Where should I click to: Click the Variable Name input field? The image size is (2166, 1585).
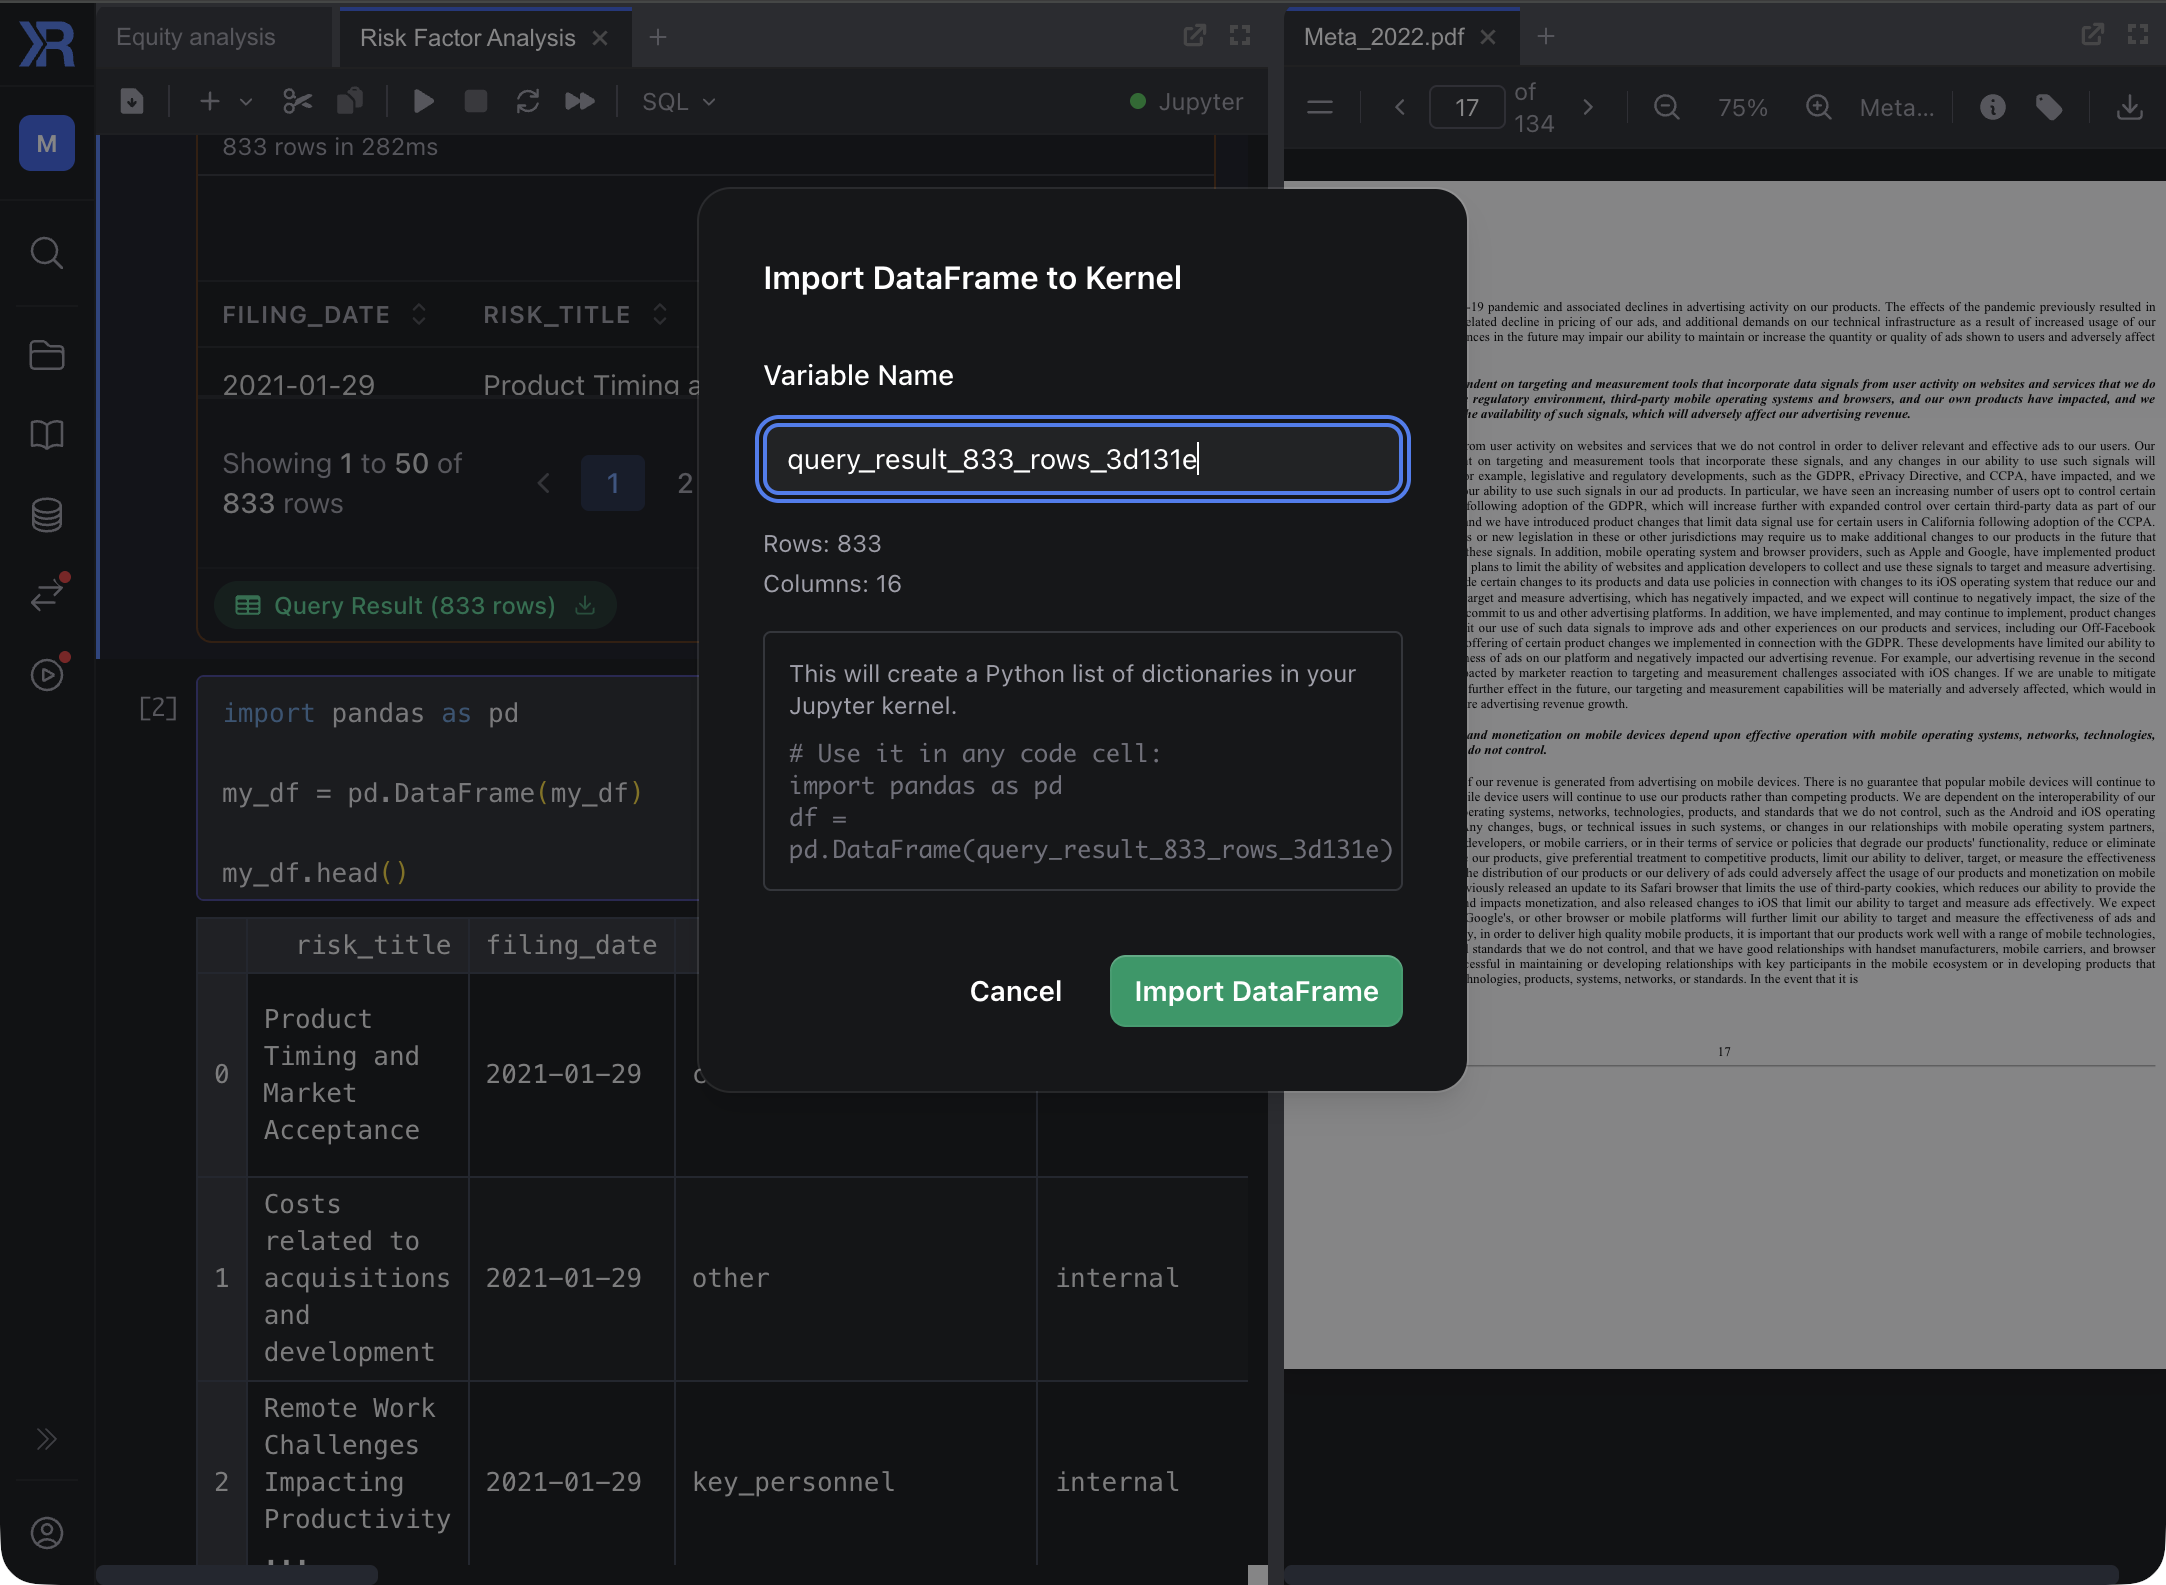1083,459
